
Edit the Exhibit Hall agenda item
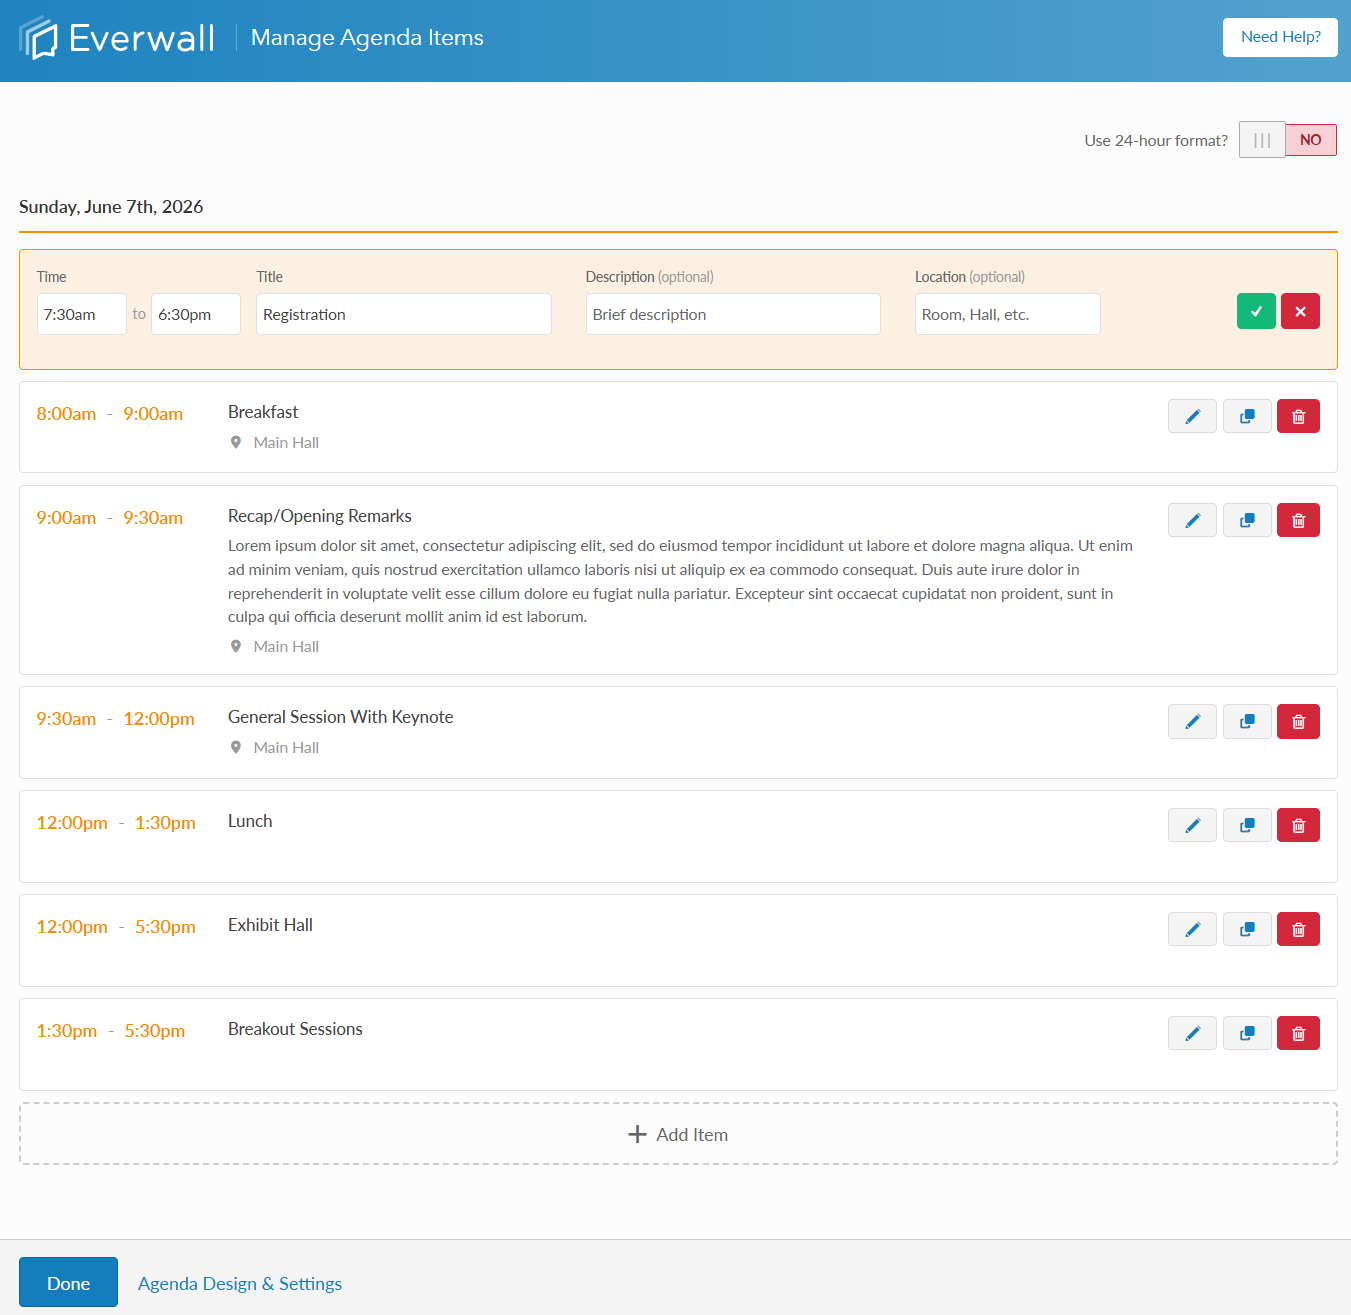(x=1192, y=929)
